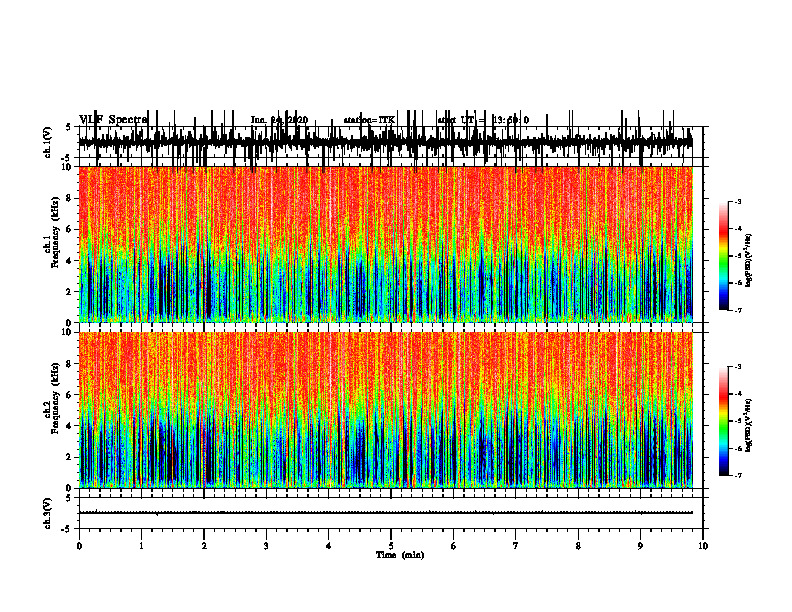
Task: Click the '6' kHz tick on ch.1 frequency axis
Action: point(70,229)
